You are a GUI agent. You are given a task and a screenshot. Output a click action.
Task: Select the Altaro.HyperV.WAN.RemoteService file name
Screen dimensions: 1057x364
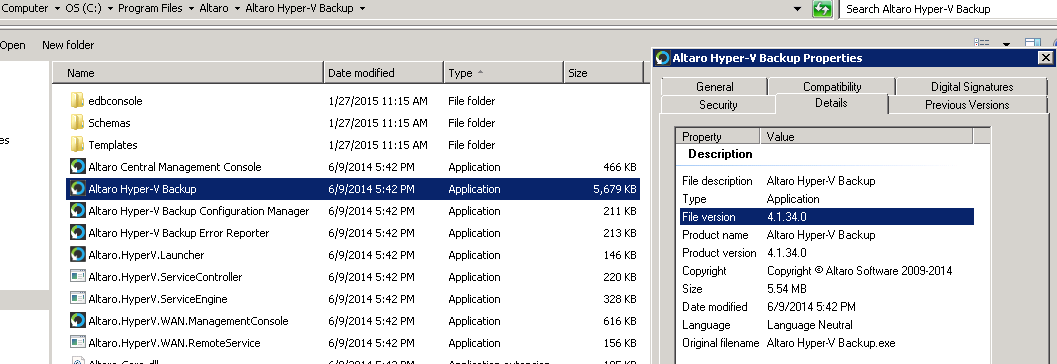coord(174,343)
